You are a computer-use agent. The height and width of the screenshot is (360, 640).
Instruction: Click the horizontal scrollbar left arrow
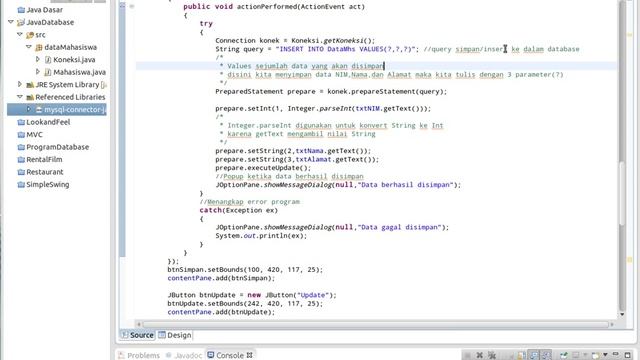(139, 324)
